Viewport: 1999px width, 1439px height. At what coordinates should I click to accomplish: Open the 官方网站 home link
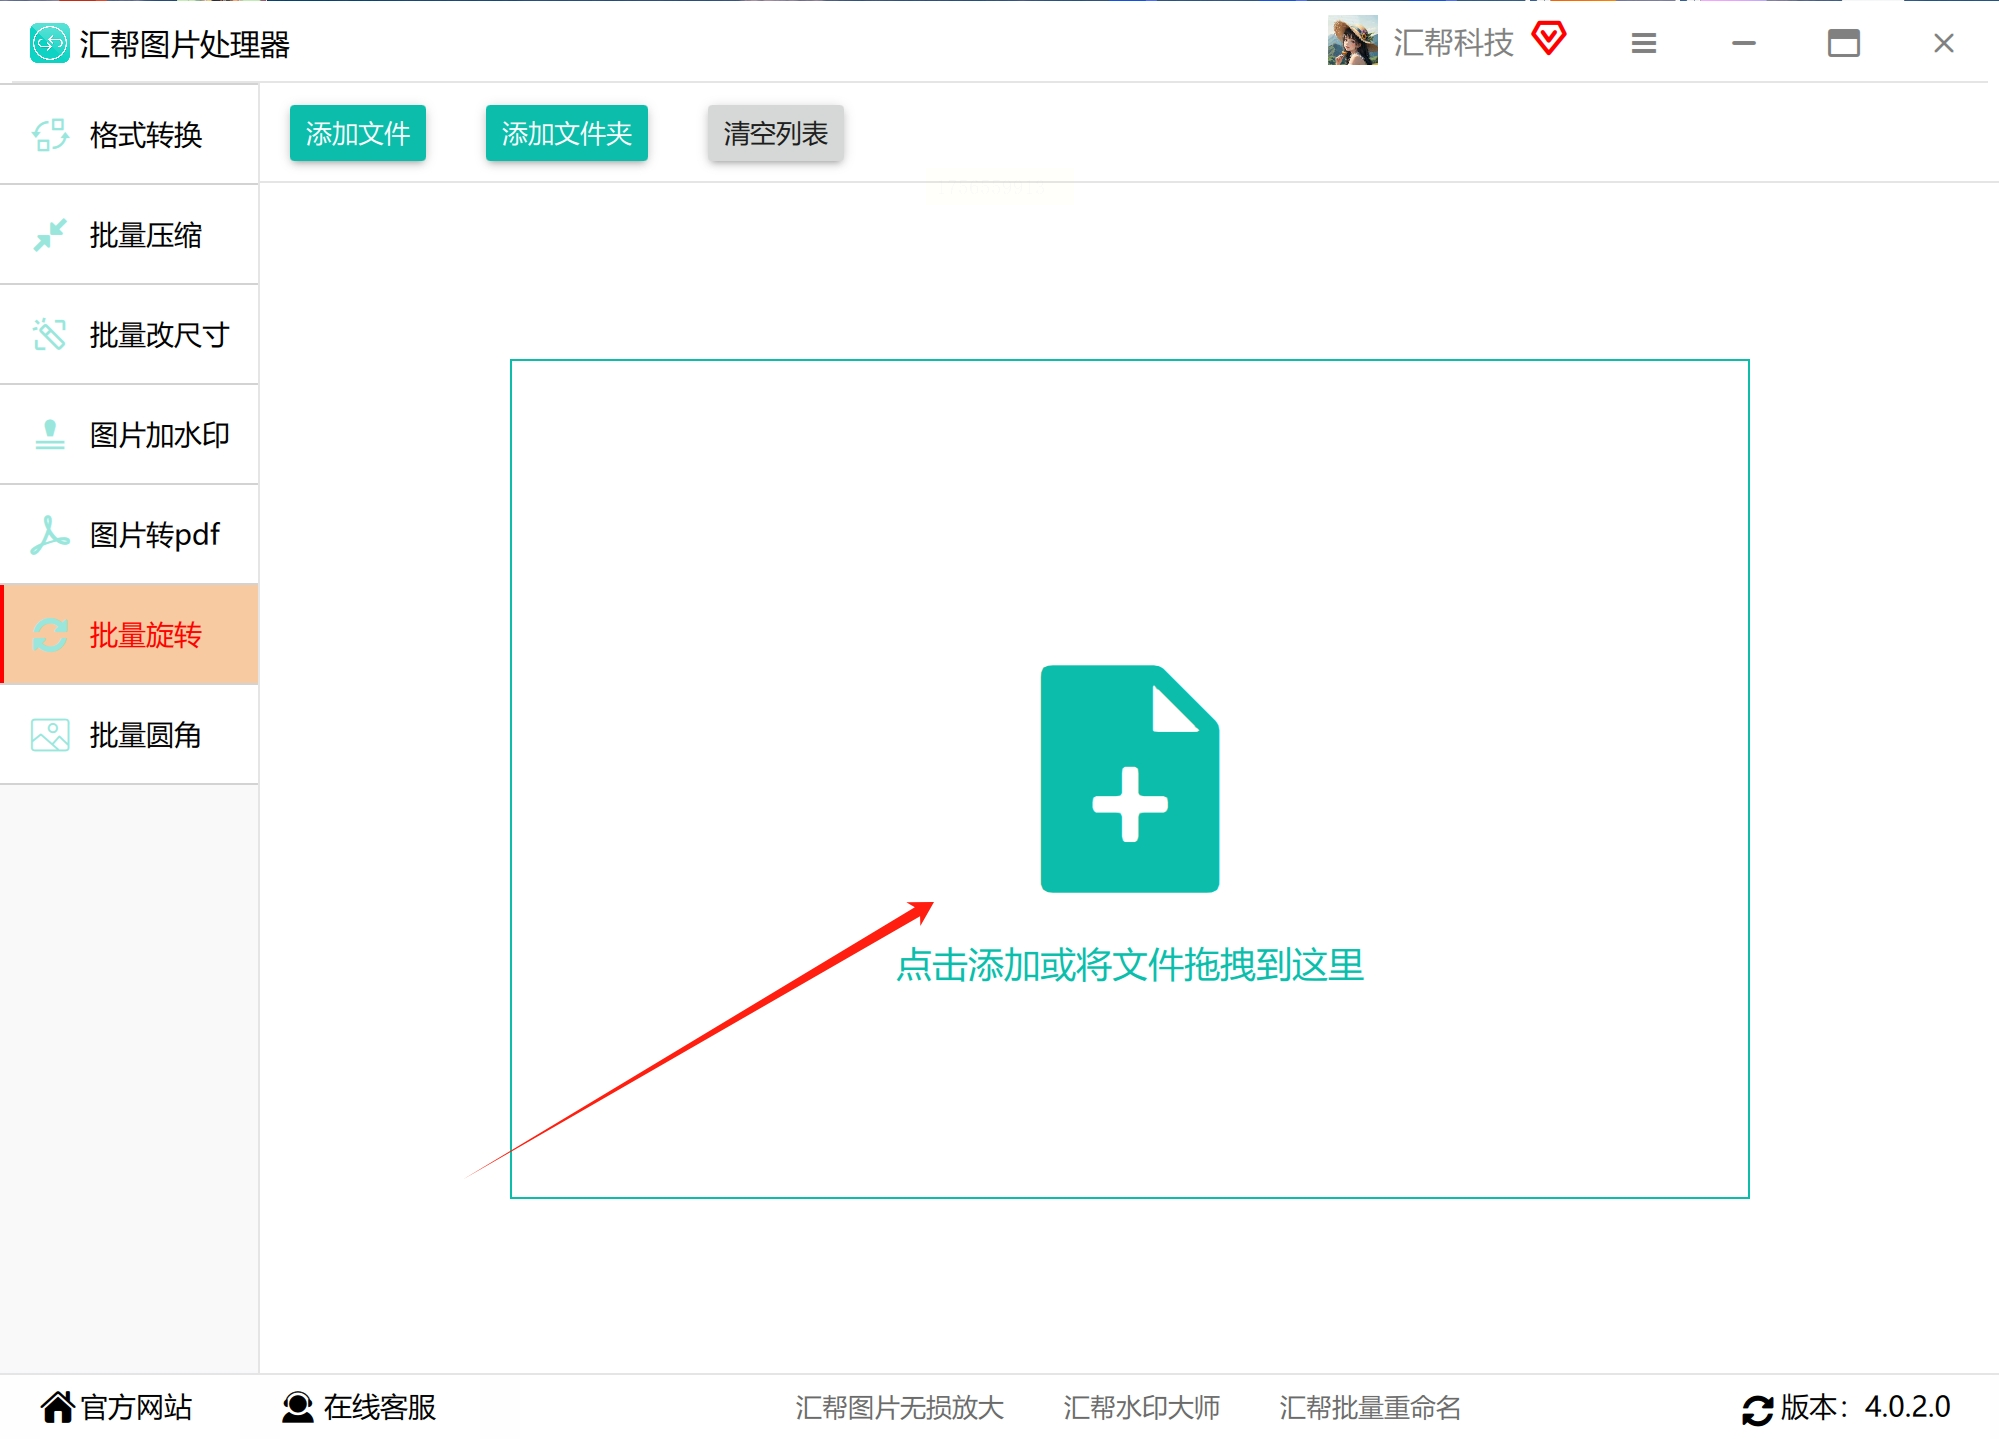pyautogui.click(x=116, y=1407)
